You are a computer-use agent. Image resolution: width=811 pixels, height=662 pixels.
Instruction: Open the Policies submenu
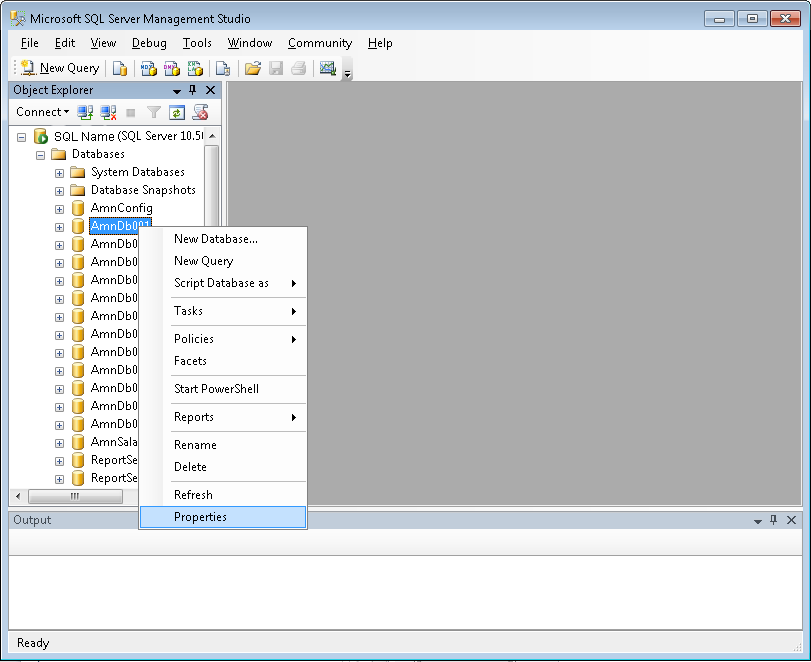223,339
